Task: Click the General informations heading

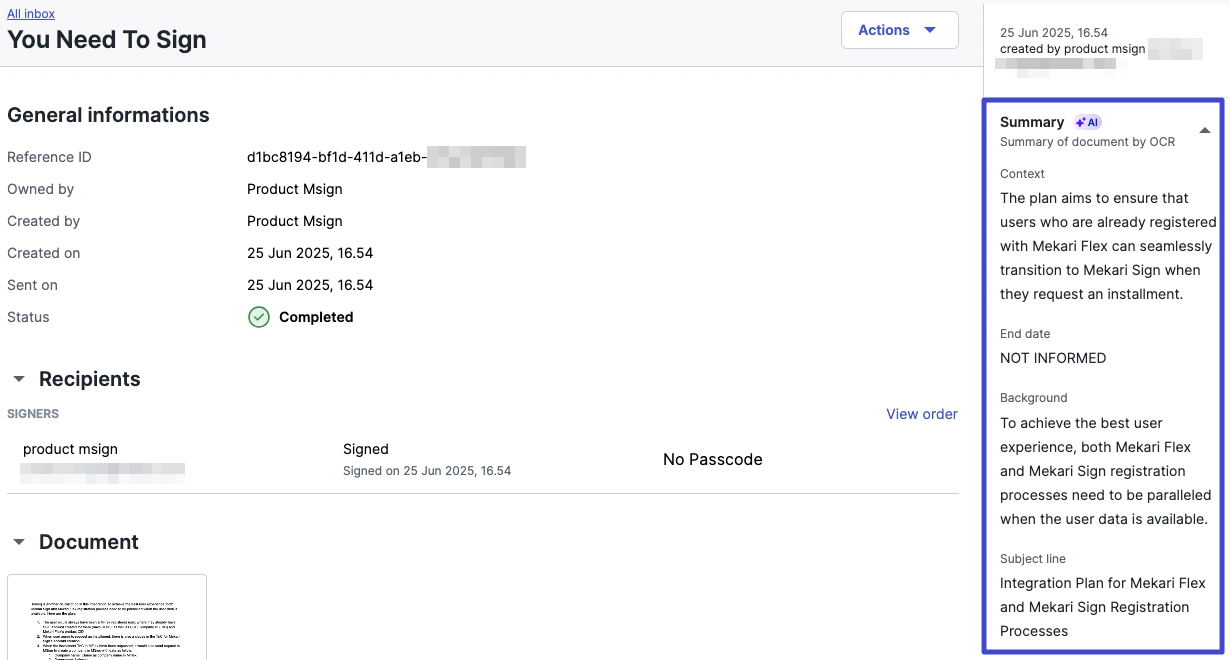Action: point(108,115)
